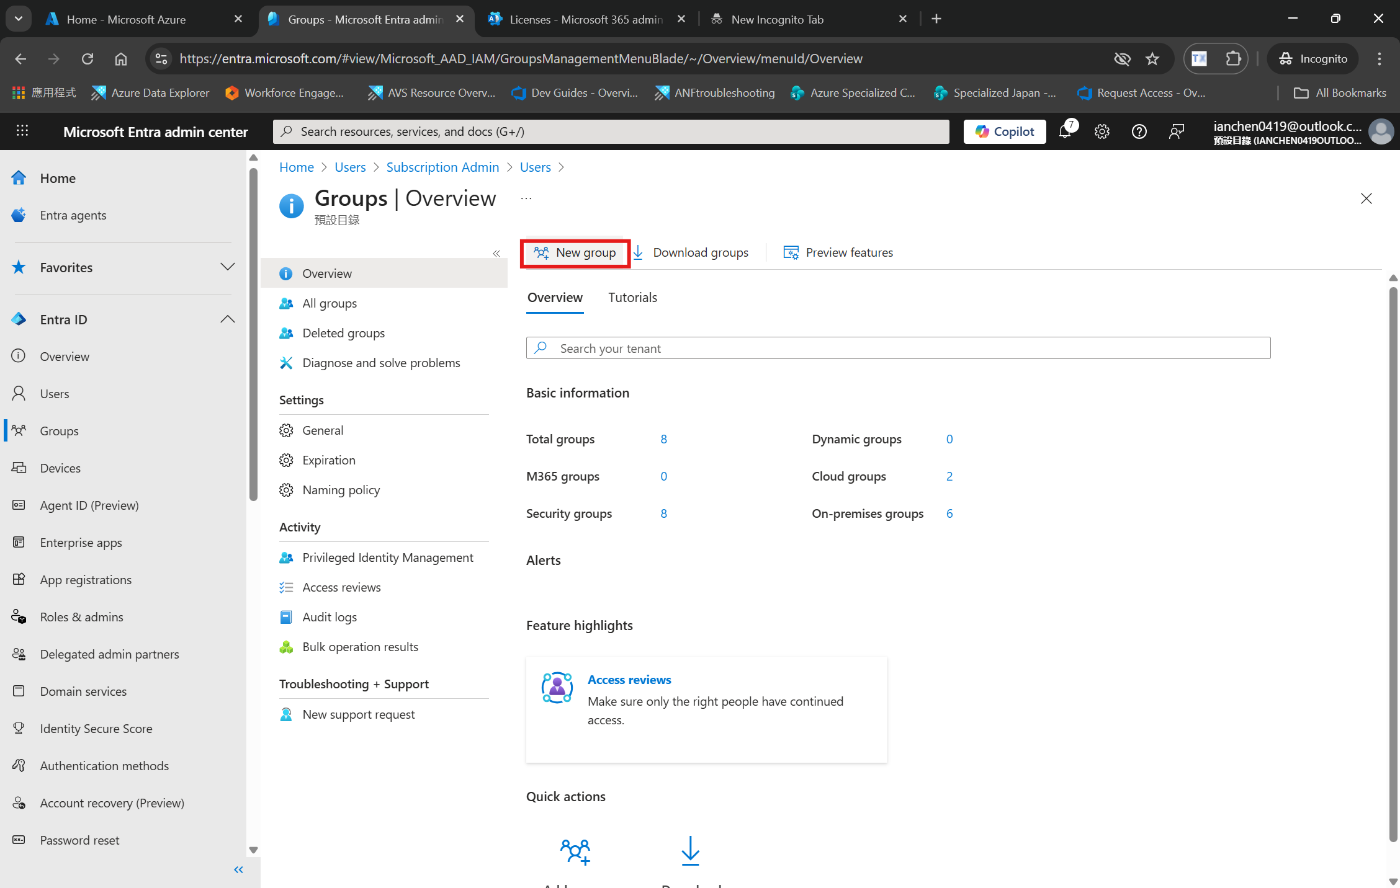Click the Users person icon in sidebar
This screenshot has width=1400, height=888.
point(18,393)
